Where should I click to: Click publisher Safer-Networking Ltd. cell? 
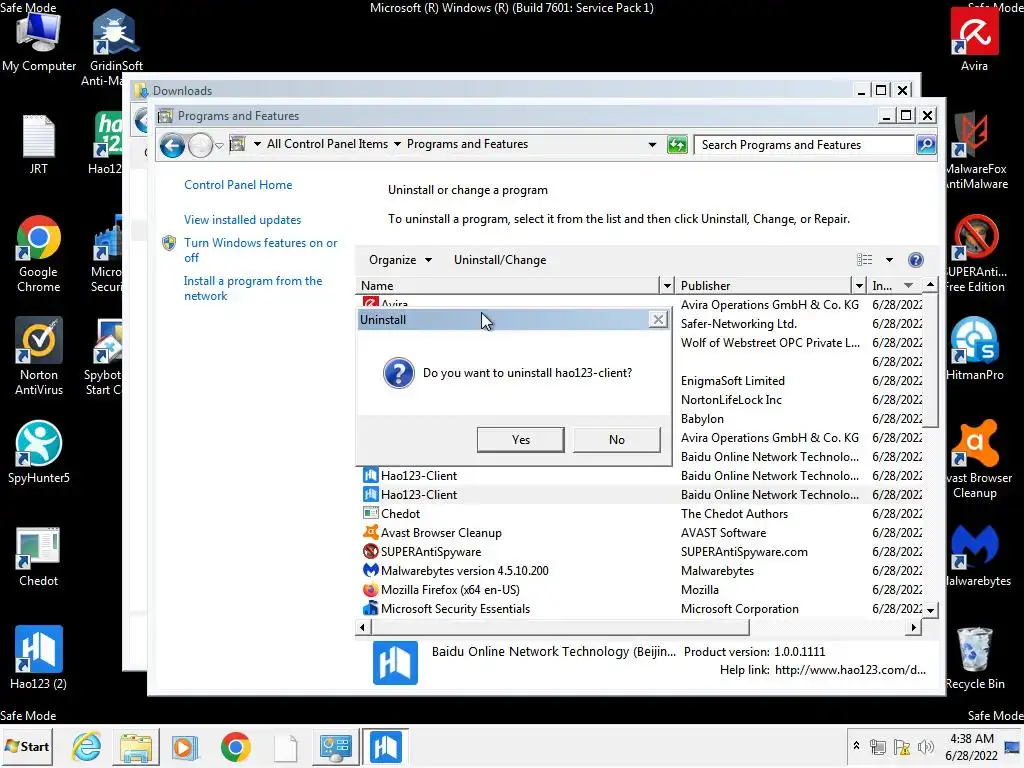(739, 324)
